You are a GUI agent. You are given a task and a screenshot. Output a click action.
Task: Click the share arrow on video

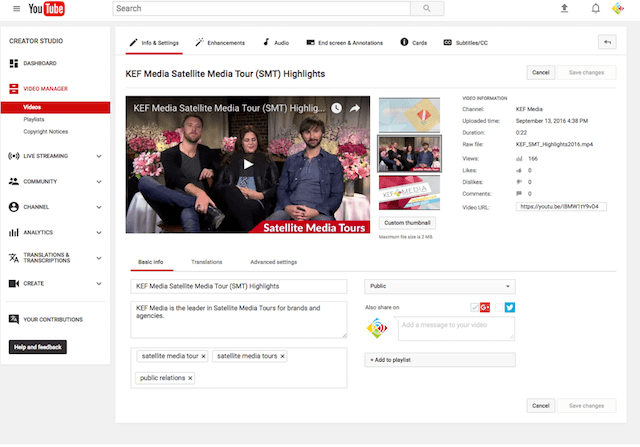coord(356,108)
